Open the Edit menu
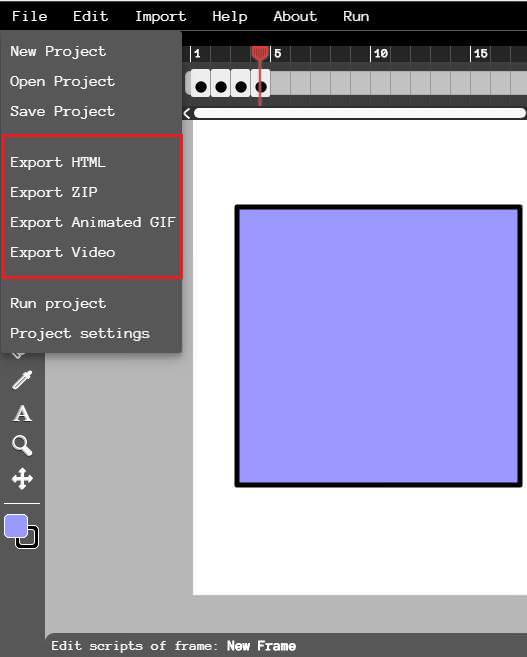The image size is (527, 657). (90, 16)
